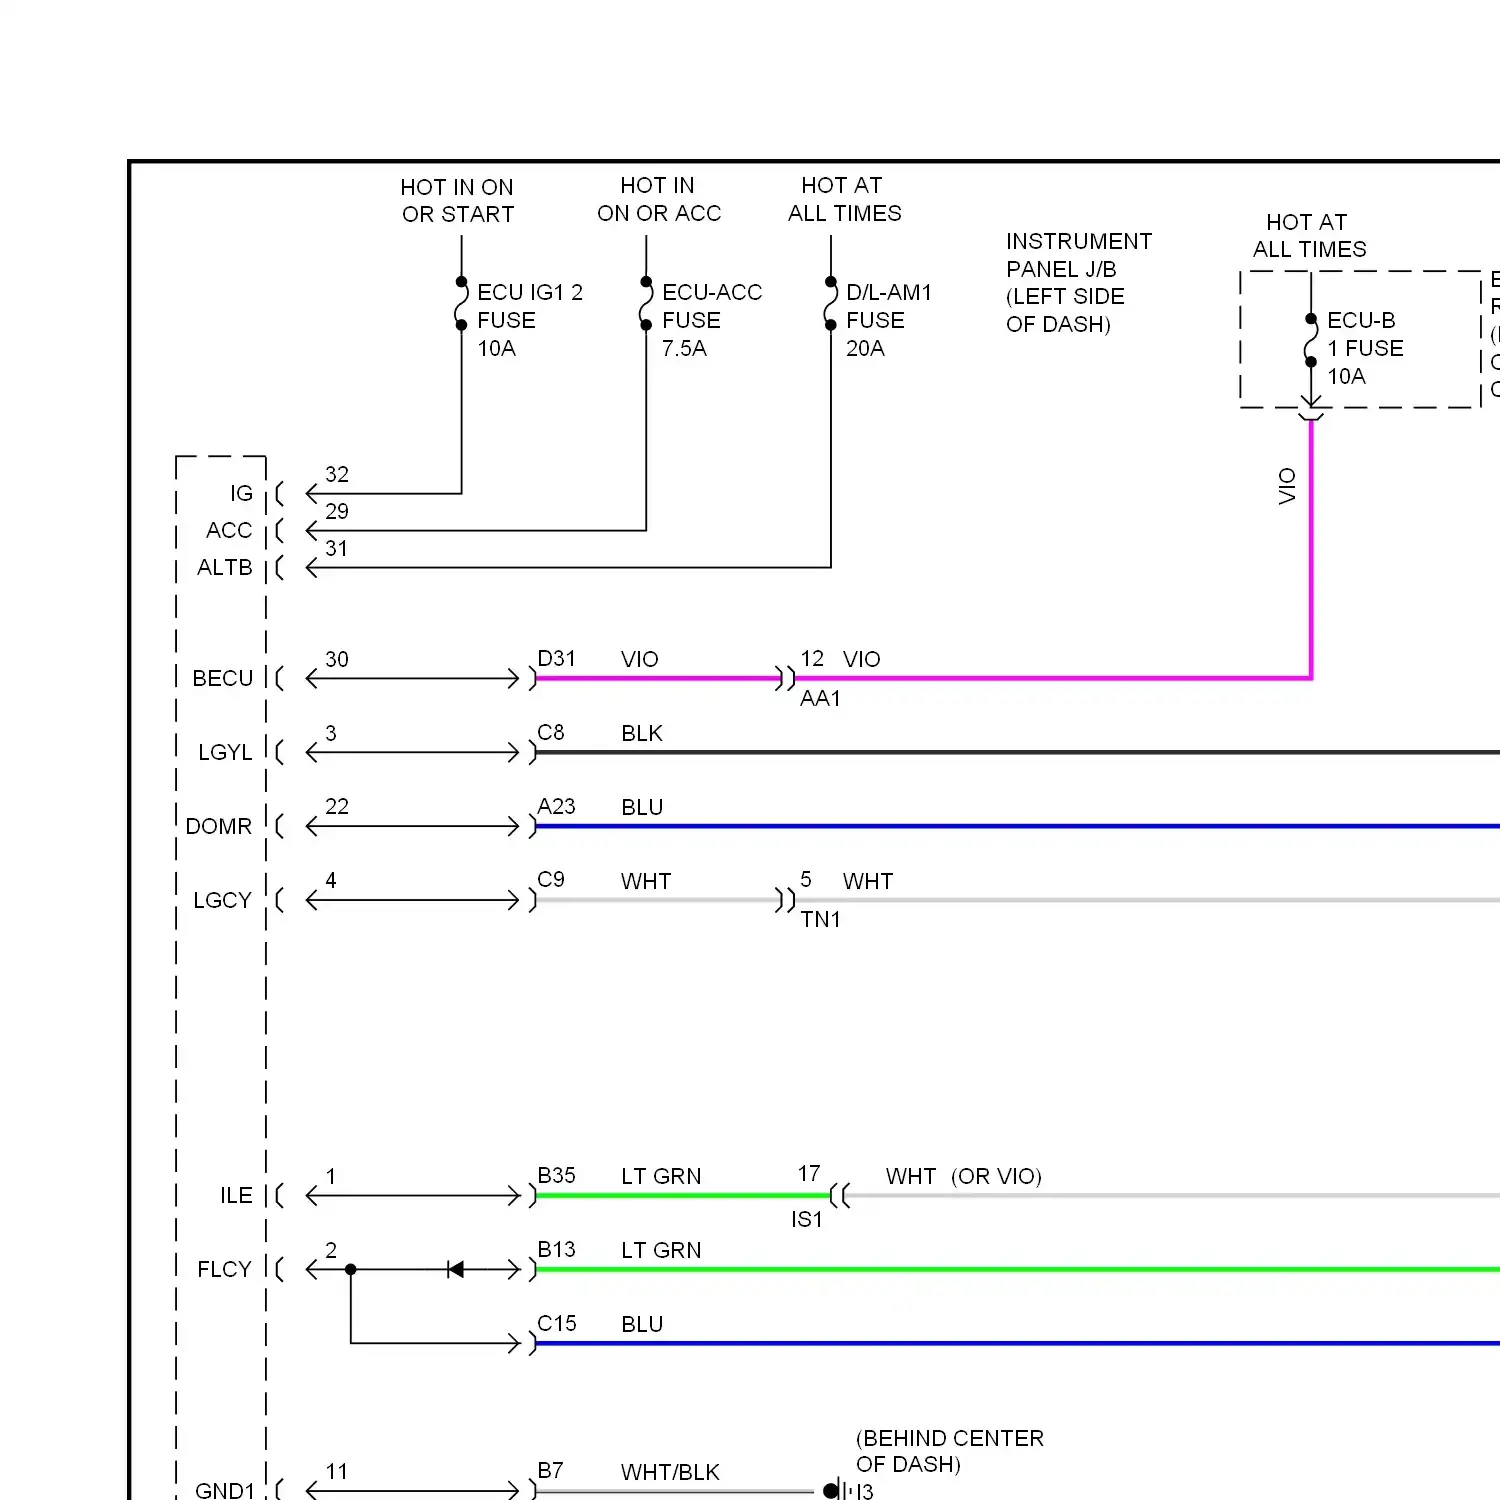Select pin number 31 on the ALTB line
Viewport: 1500px width, 1500px height.
point(337,548)
